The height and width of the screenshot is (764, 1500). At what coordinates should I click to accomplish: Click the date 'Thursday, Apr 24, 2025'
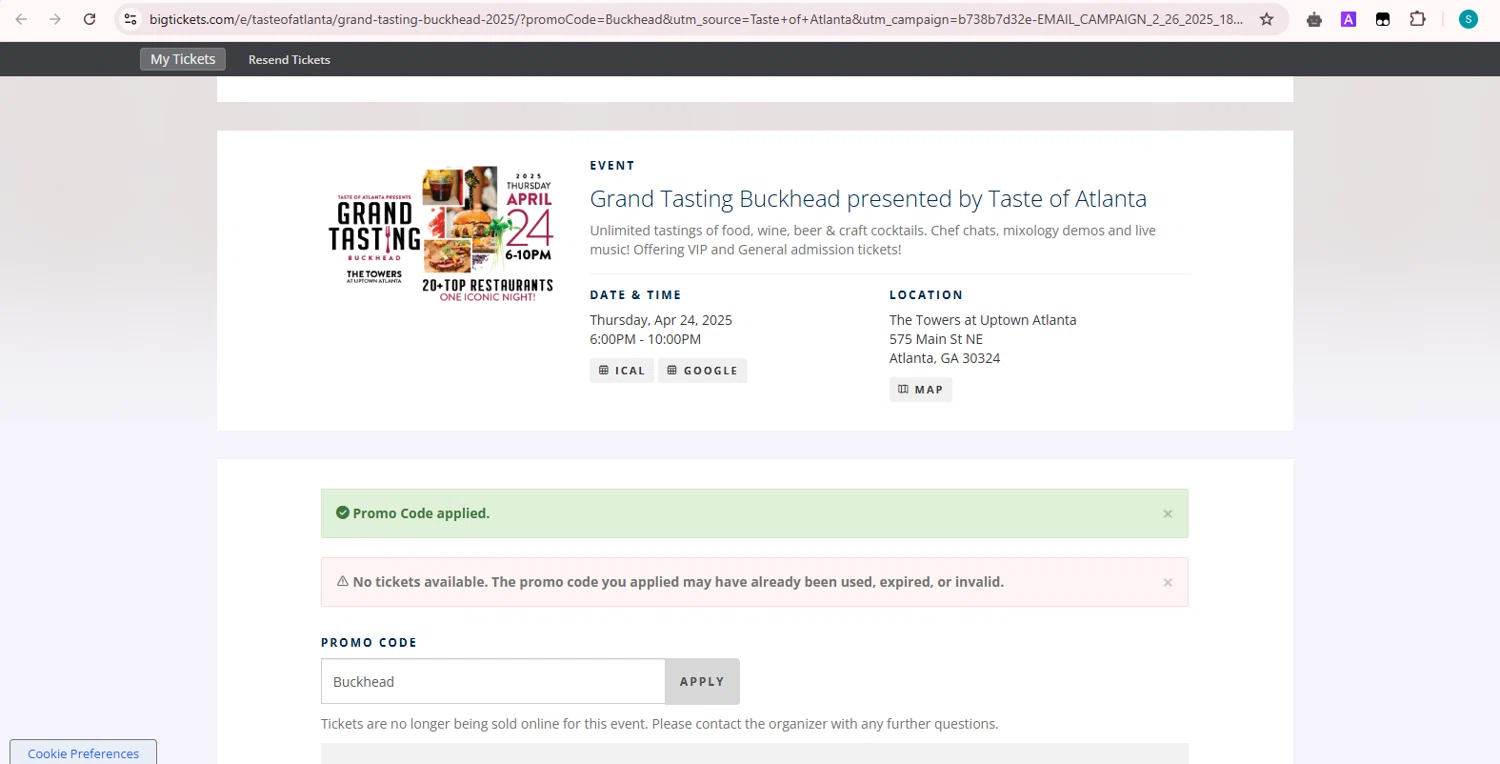pyautogui.click(x=661, y=320)
